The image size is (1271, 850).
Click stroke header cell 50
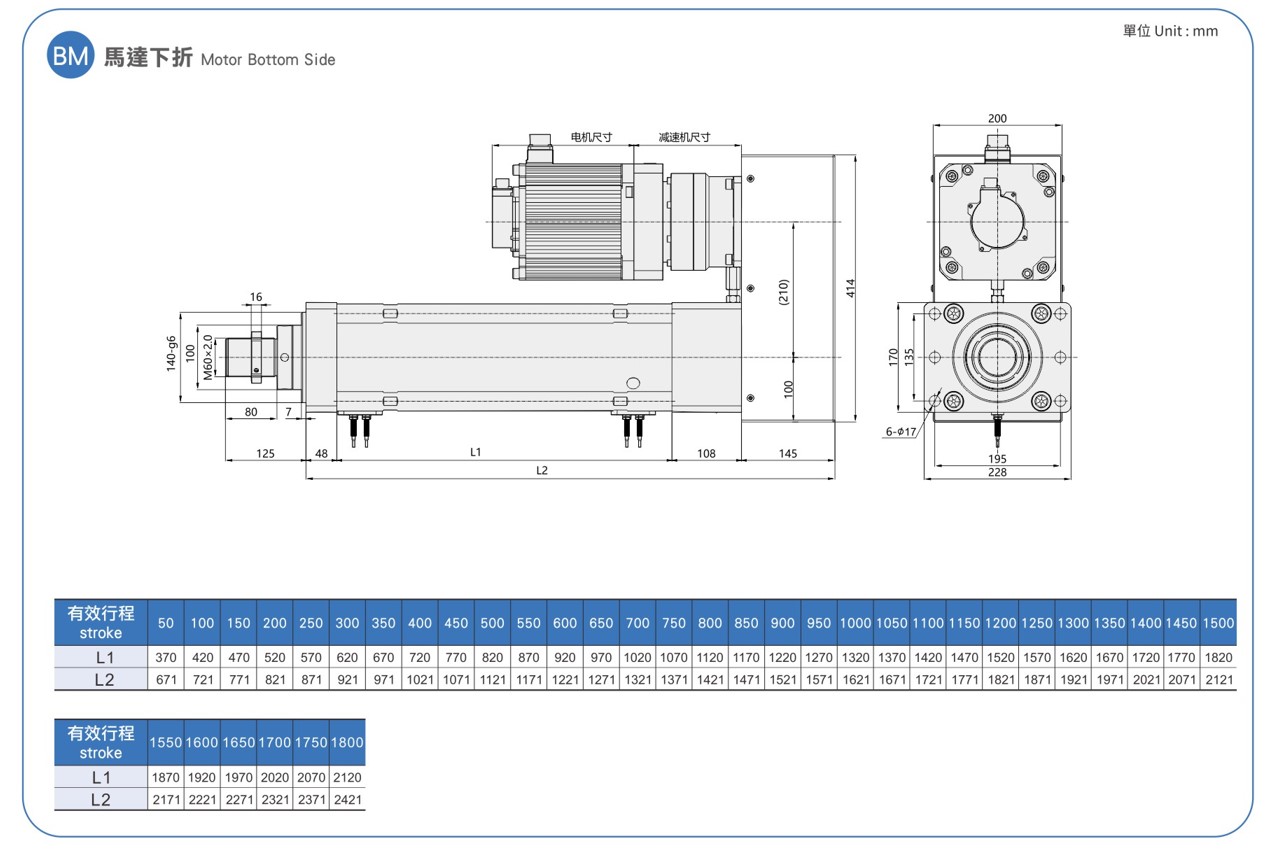(166, 623)
